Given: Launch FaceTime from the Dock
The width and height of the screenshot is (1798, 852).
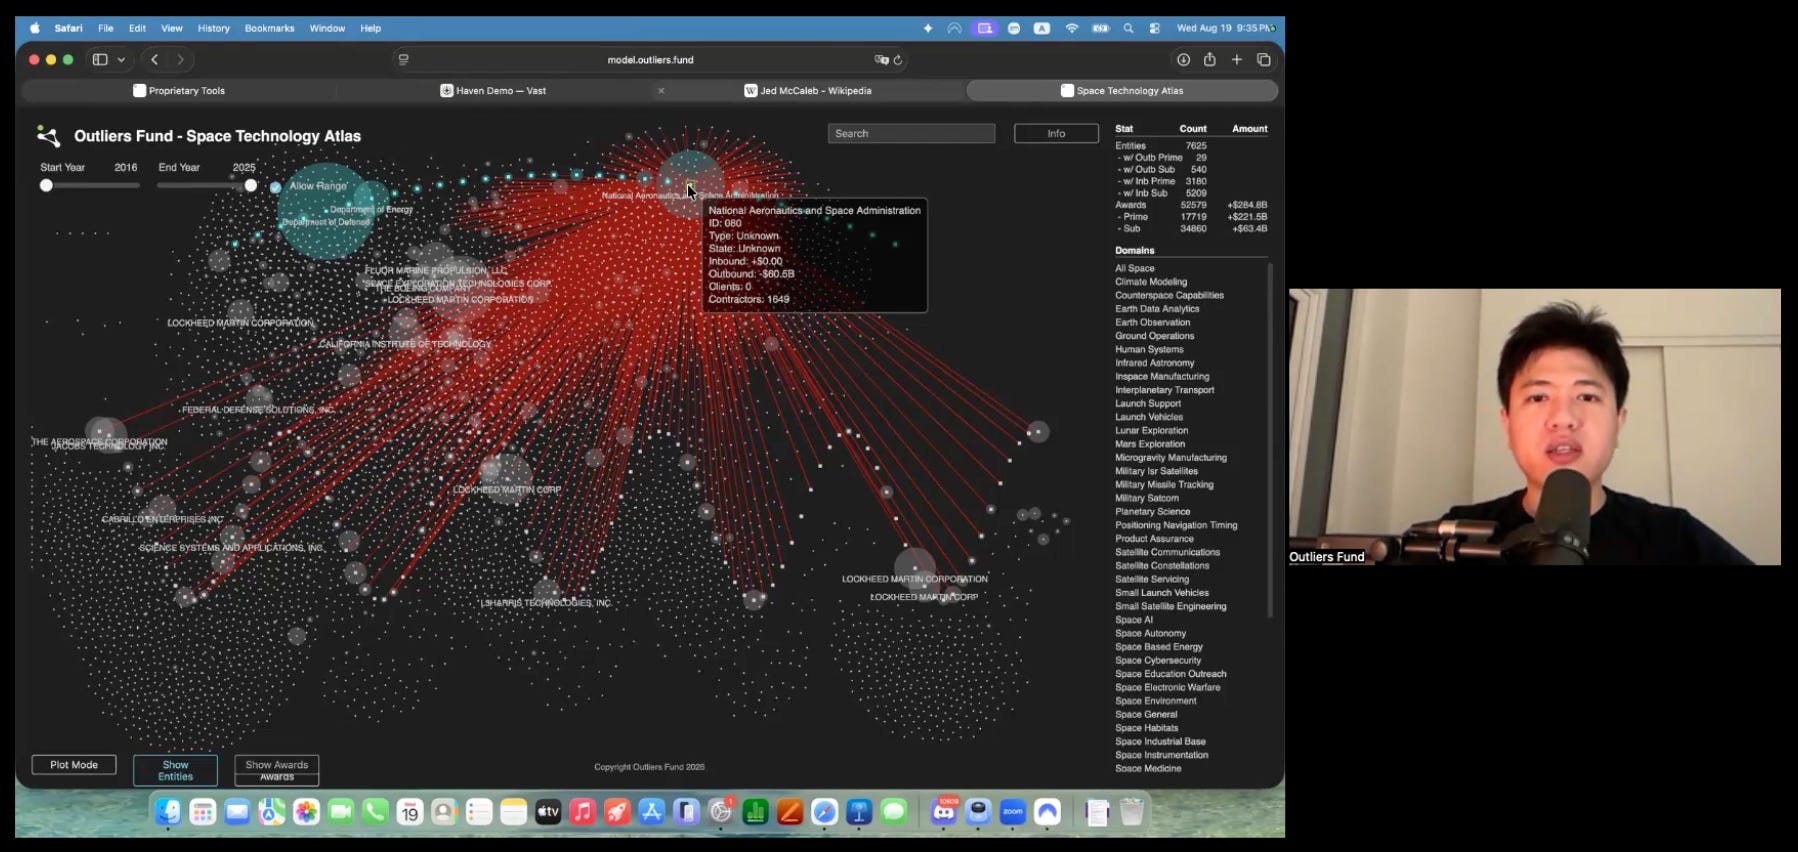Looking at the screenshot, I should tap(341, 812).
